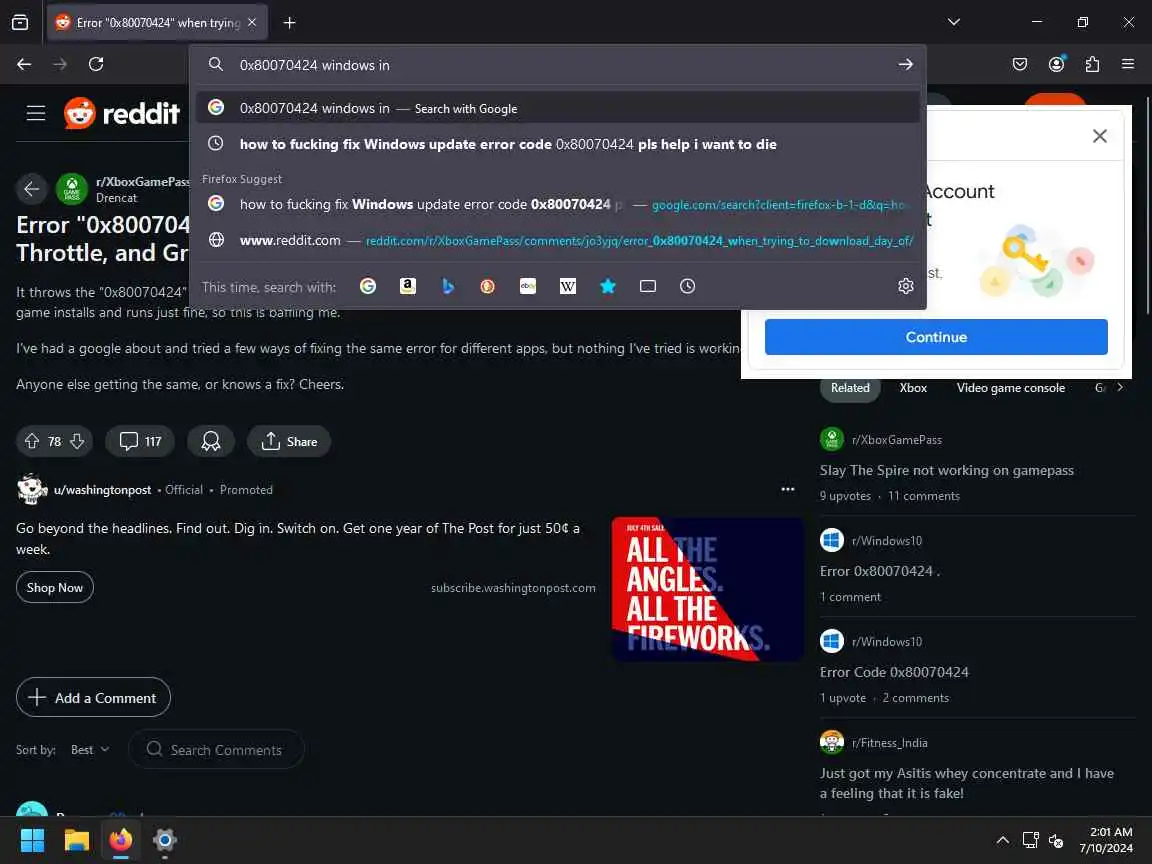The width and height of the screenshot is (1152, 864).
Task: Open Settings from taskbar
Action: (x=165, y=840)
